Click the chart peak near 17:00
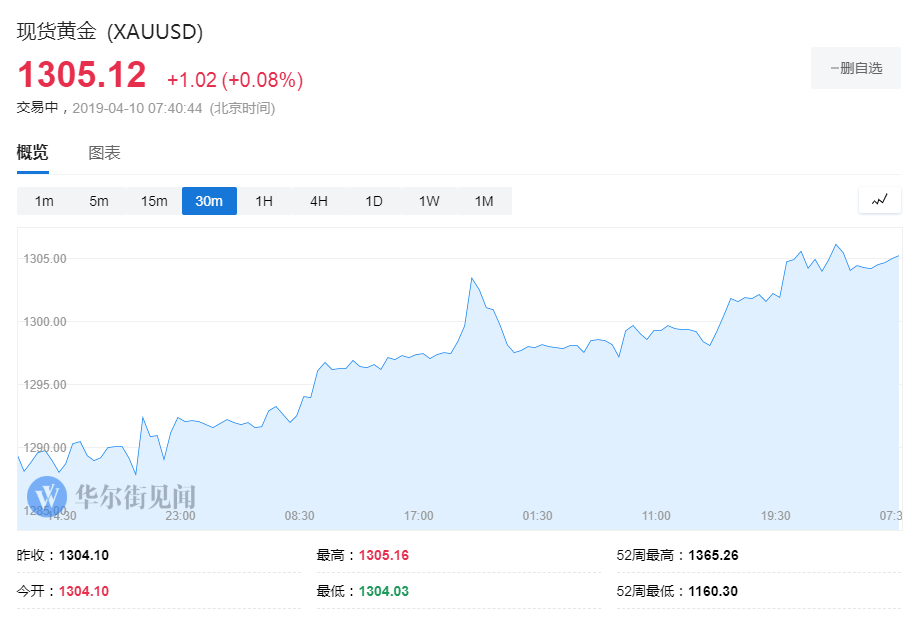 [471, 278]
